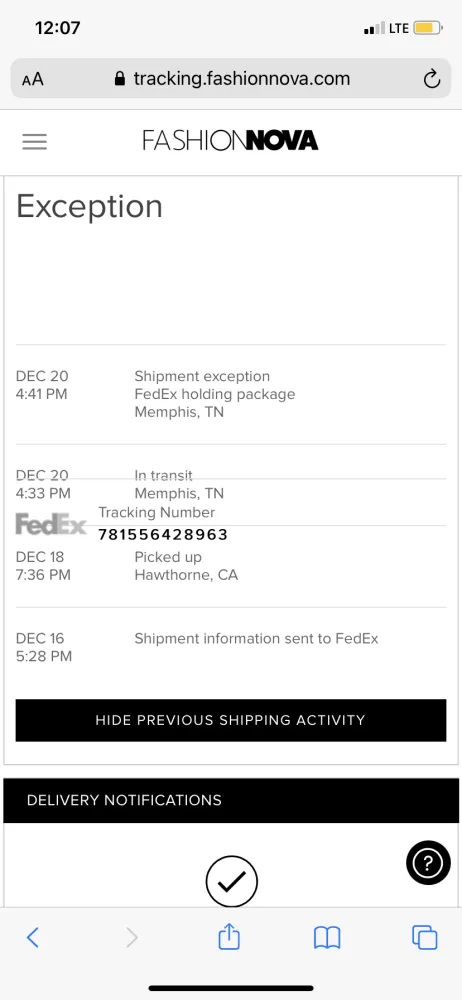
Task: Open the Safari share sheet icon
Action: click(x=229, y=936)
